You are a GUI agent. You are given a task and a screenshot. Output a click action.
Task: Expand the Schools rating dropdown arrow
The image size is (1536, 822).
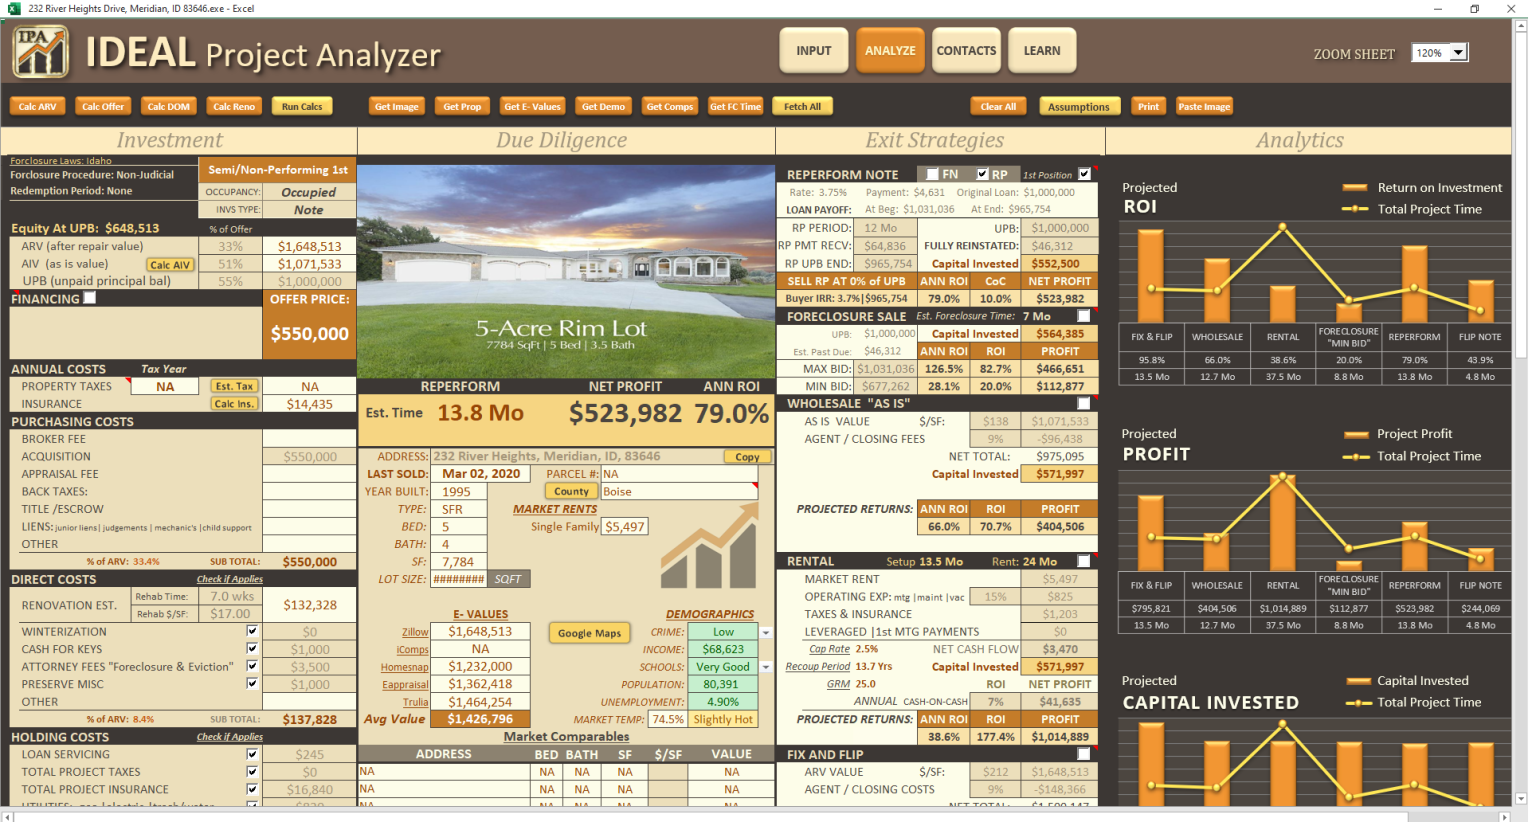[x=766, y=667]
